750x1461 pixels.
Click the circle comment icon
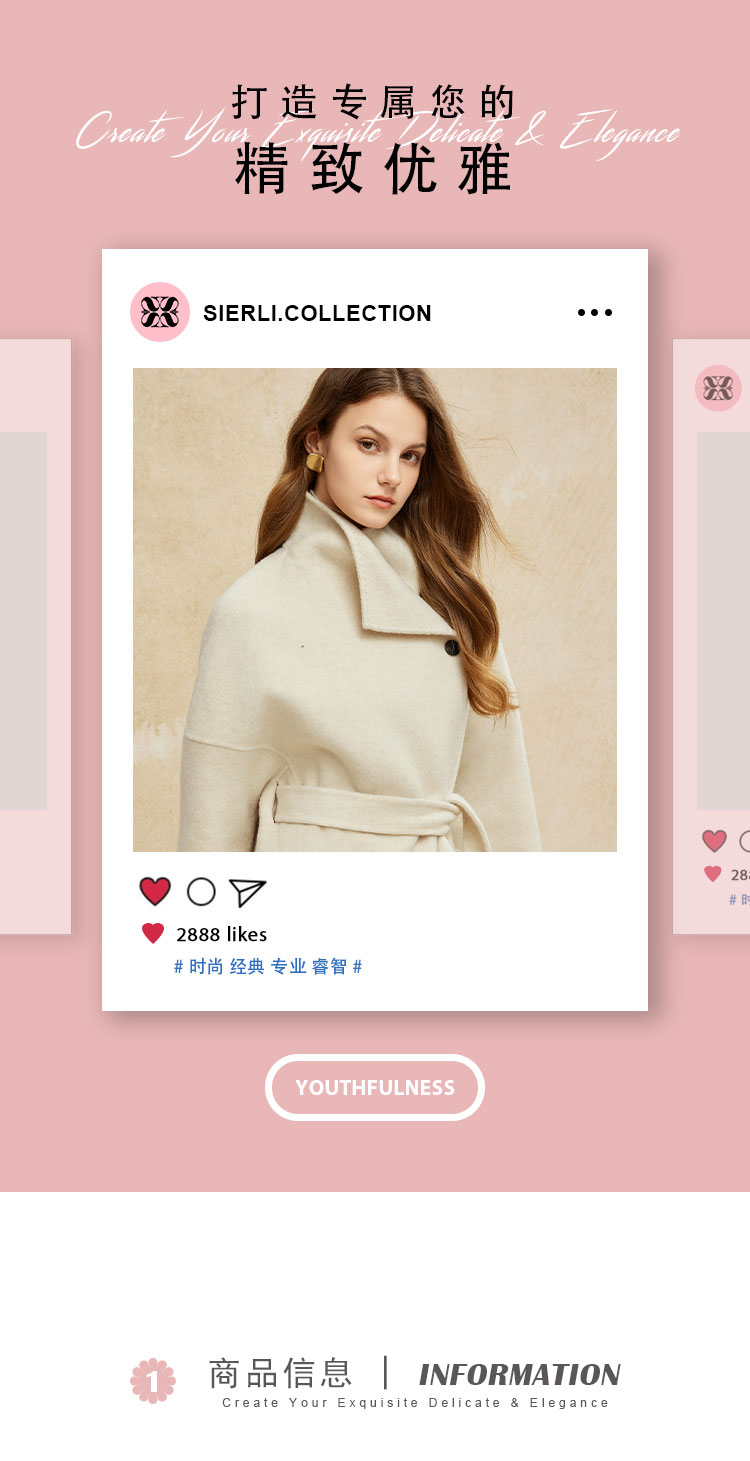pyautogui.click(x=201, y=891)
